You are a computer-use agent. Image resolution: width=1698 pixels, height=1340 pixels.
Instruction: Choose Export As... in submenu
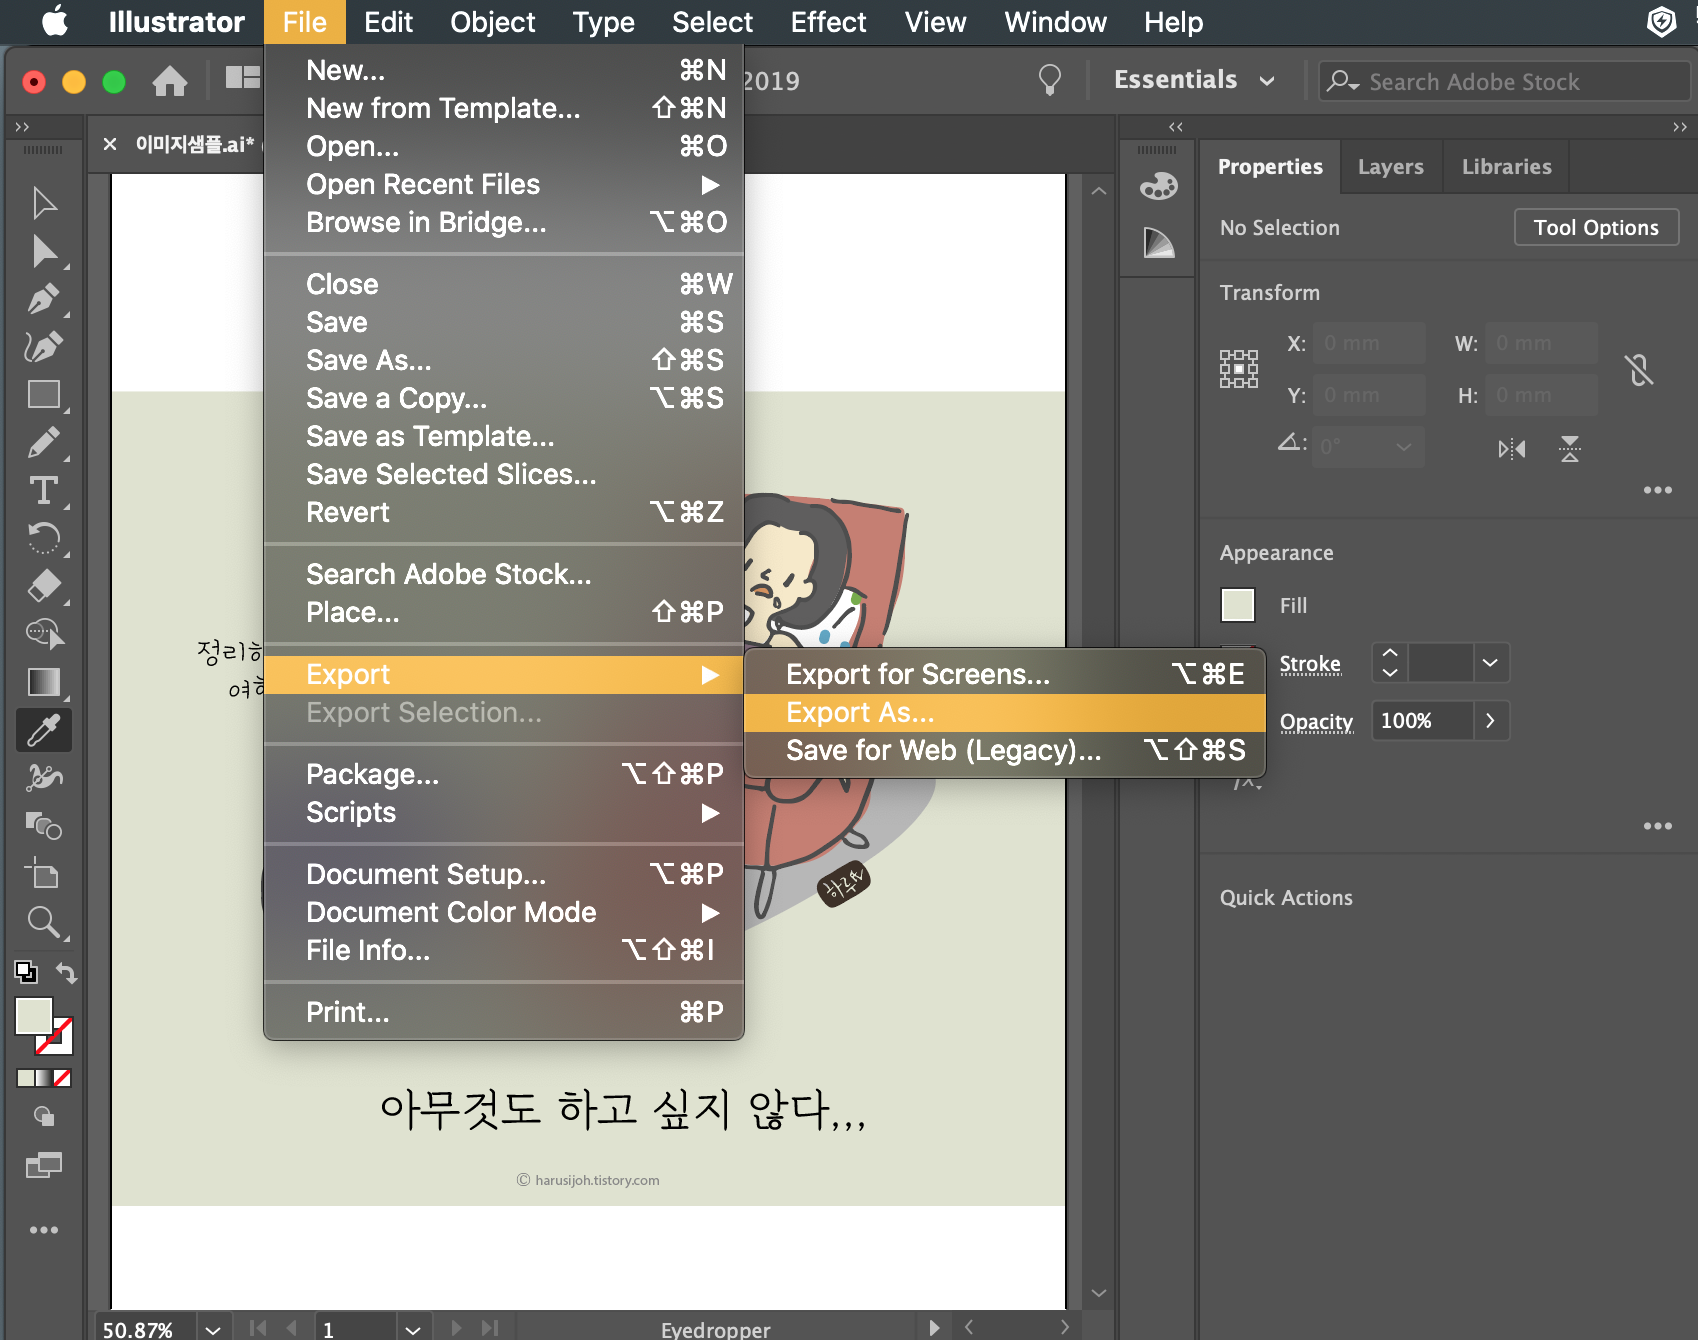point(1005,713)
